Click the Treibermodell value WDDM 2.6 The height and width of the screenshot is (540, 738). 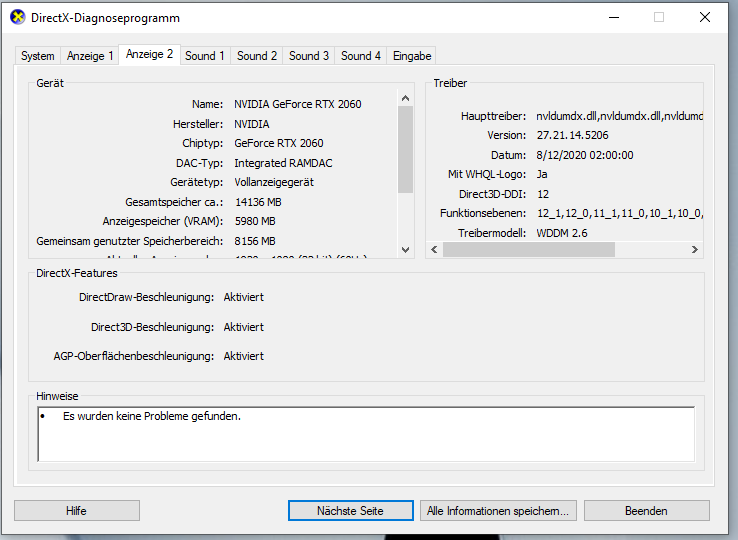coord(562,233)
